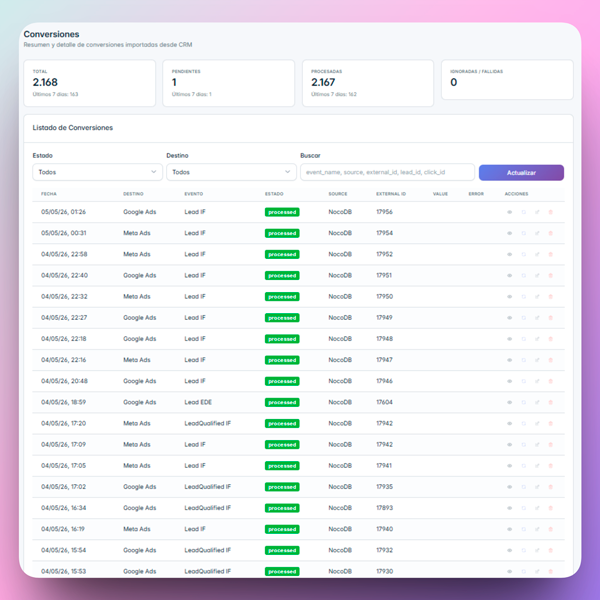This screenshot has height=600, width=600.
Task: Click date 05/05/26, 00:31
Action: click(x=64, y=233)
